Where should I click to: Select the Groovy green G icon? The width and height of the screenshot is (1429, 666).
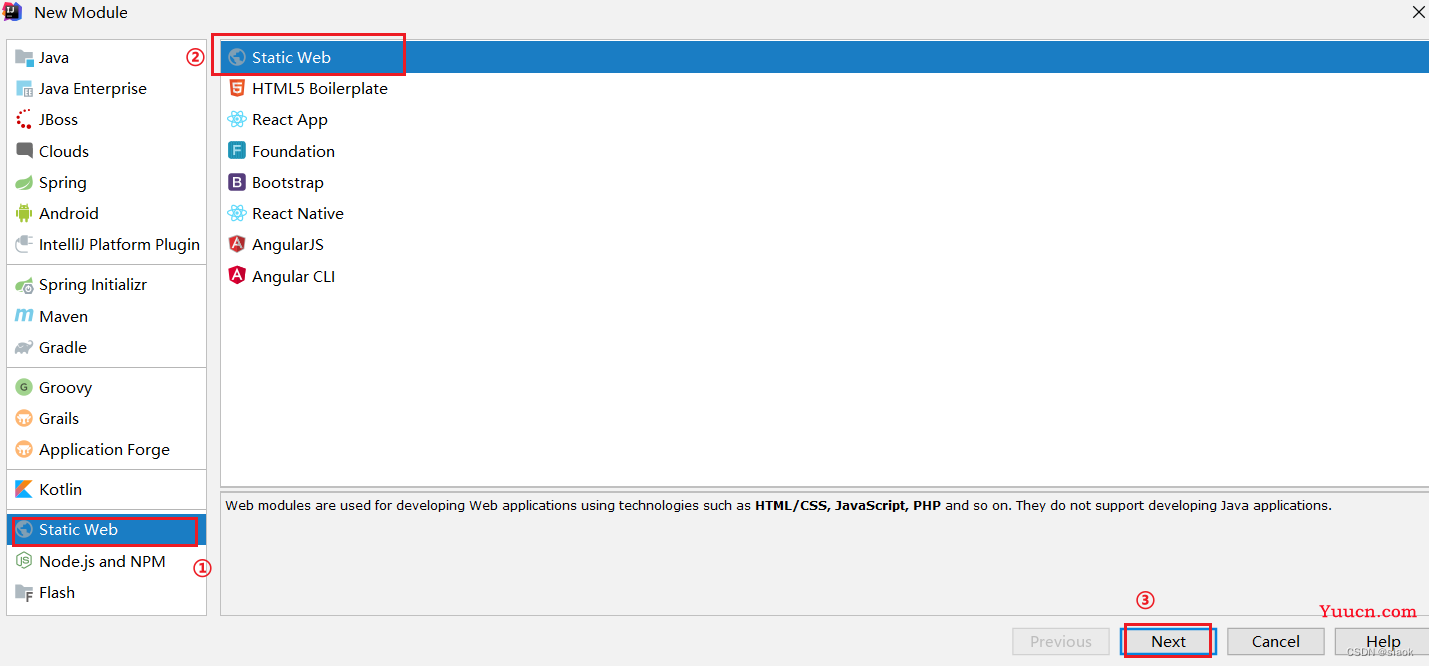[x=24, y=387]
